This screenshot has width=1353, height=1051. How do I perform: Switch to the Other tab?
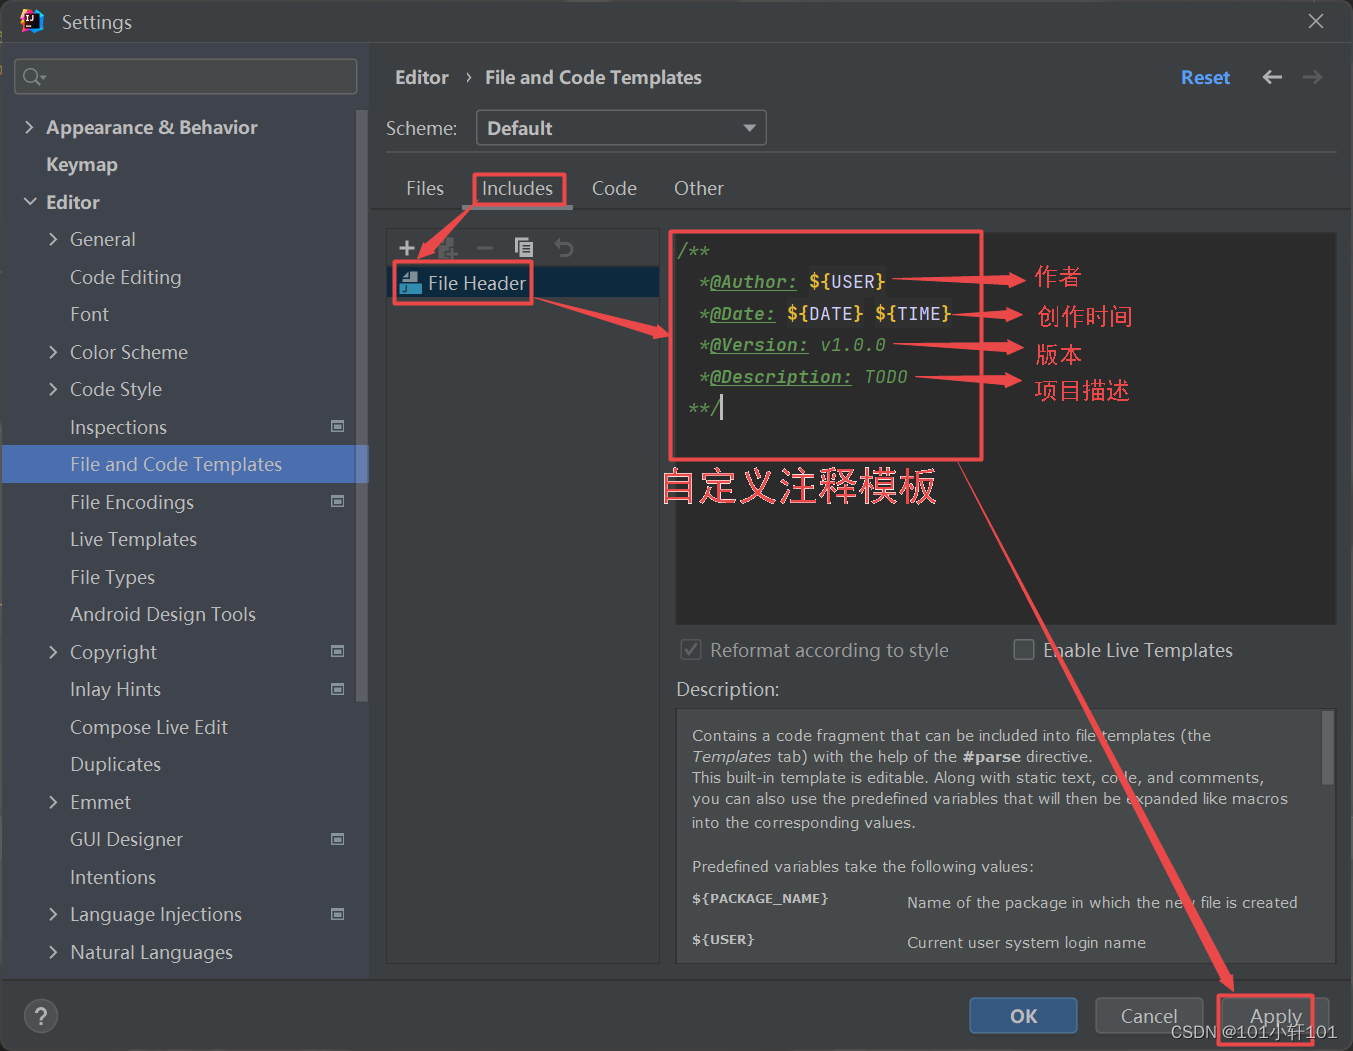[699, 188]
